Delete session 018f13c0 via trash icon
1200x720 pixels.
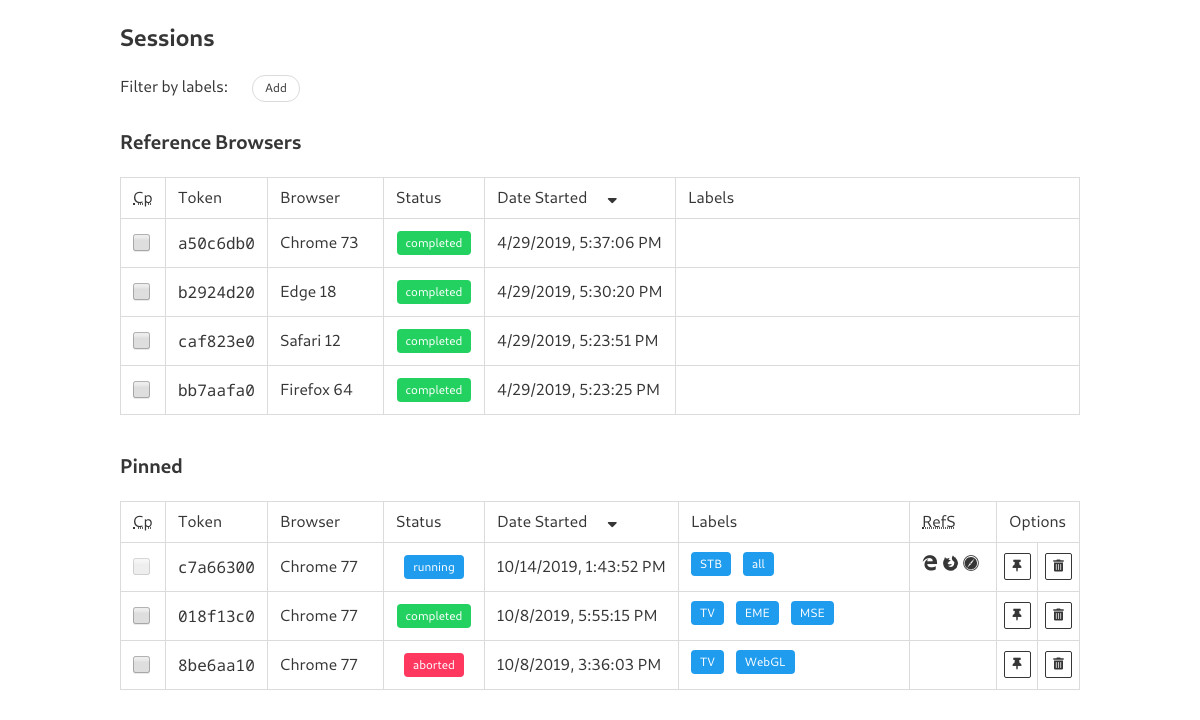[1058, 616]
